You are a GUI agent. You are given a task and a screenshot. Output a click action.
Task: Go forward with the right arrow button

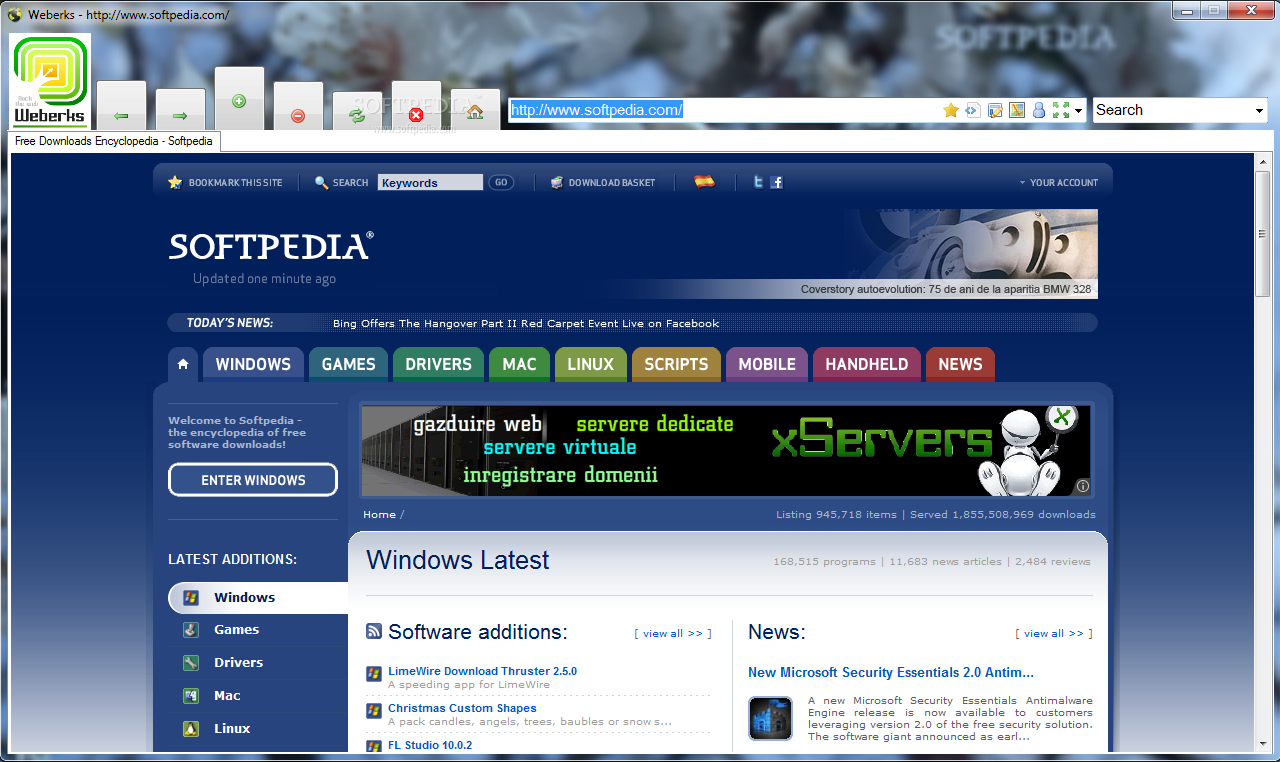point(180,110)
